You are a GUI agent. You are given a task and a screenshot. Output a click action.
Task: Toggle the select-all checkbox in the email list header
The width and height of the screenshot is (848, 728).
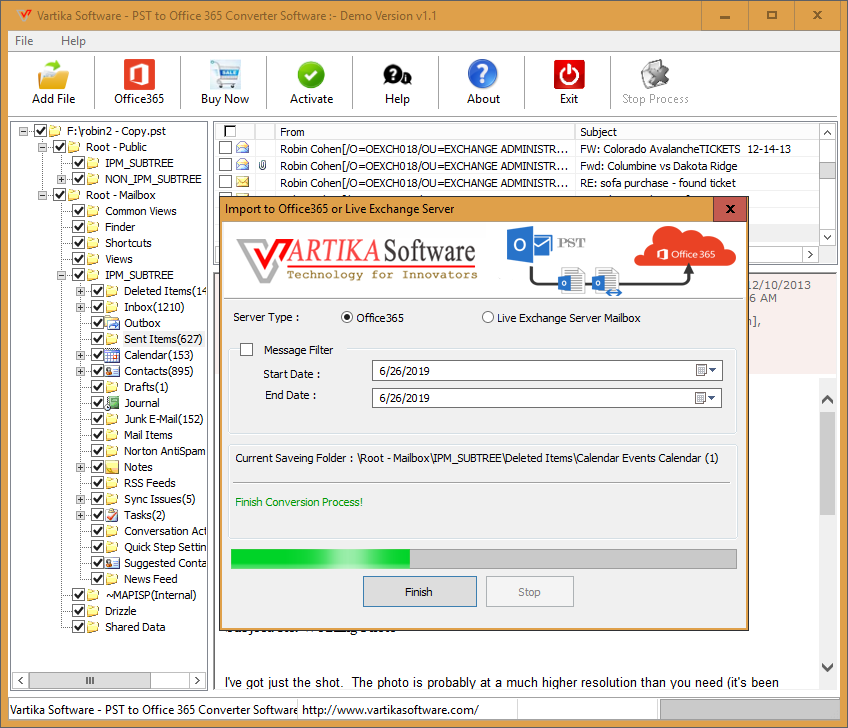(x=230, y=131)
